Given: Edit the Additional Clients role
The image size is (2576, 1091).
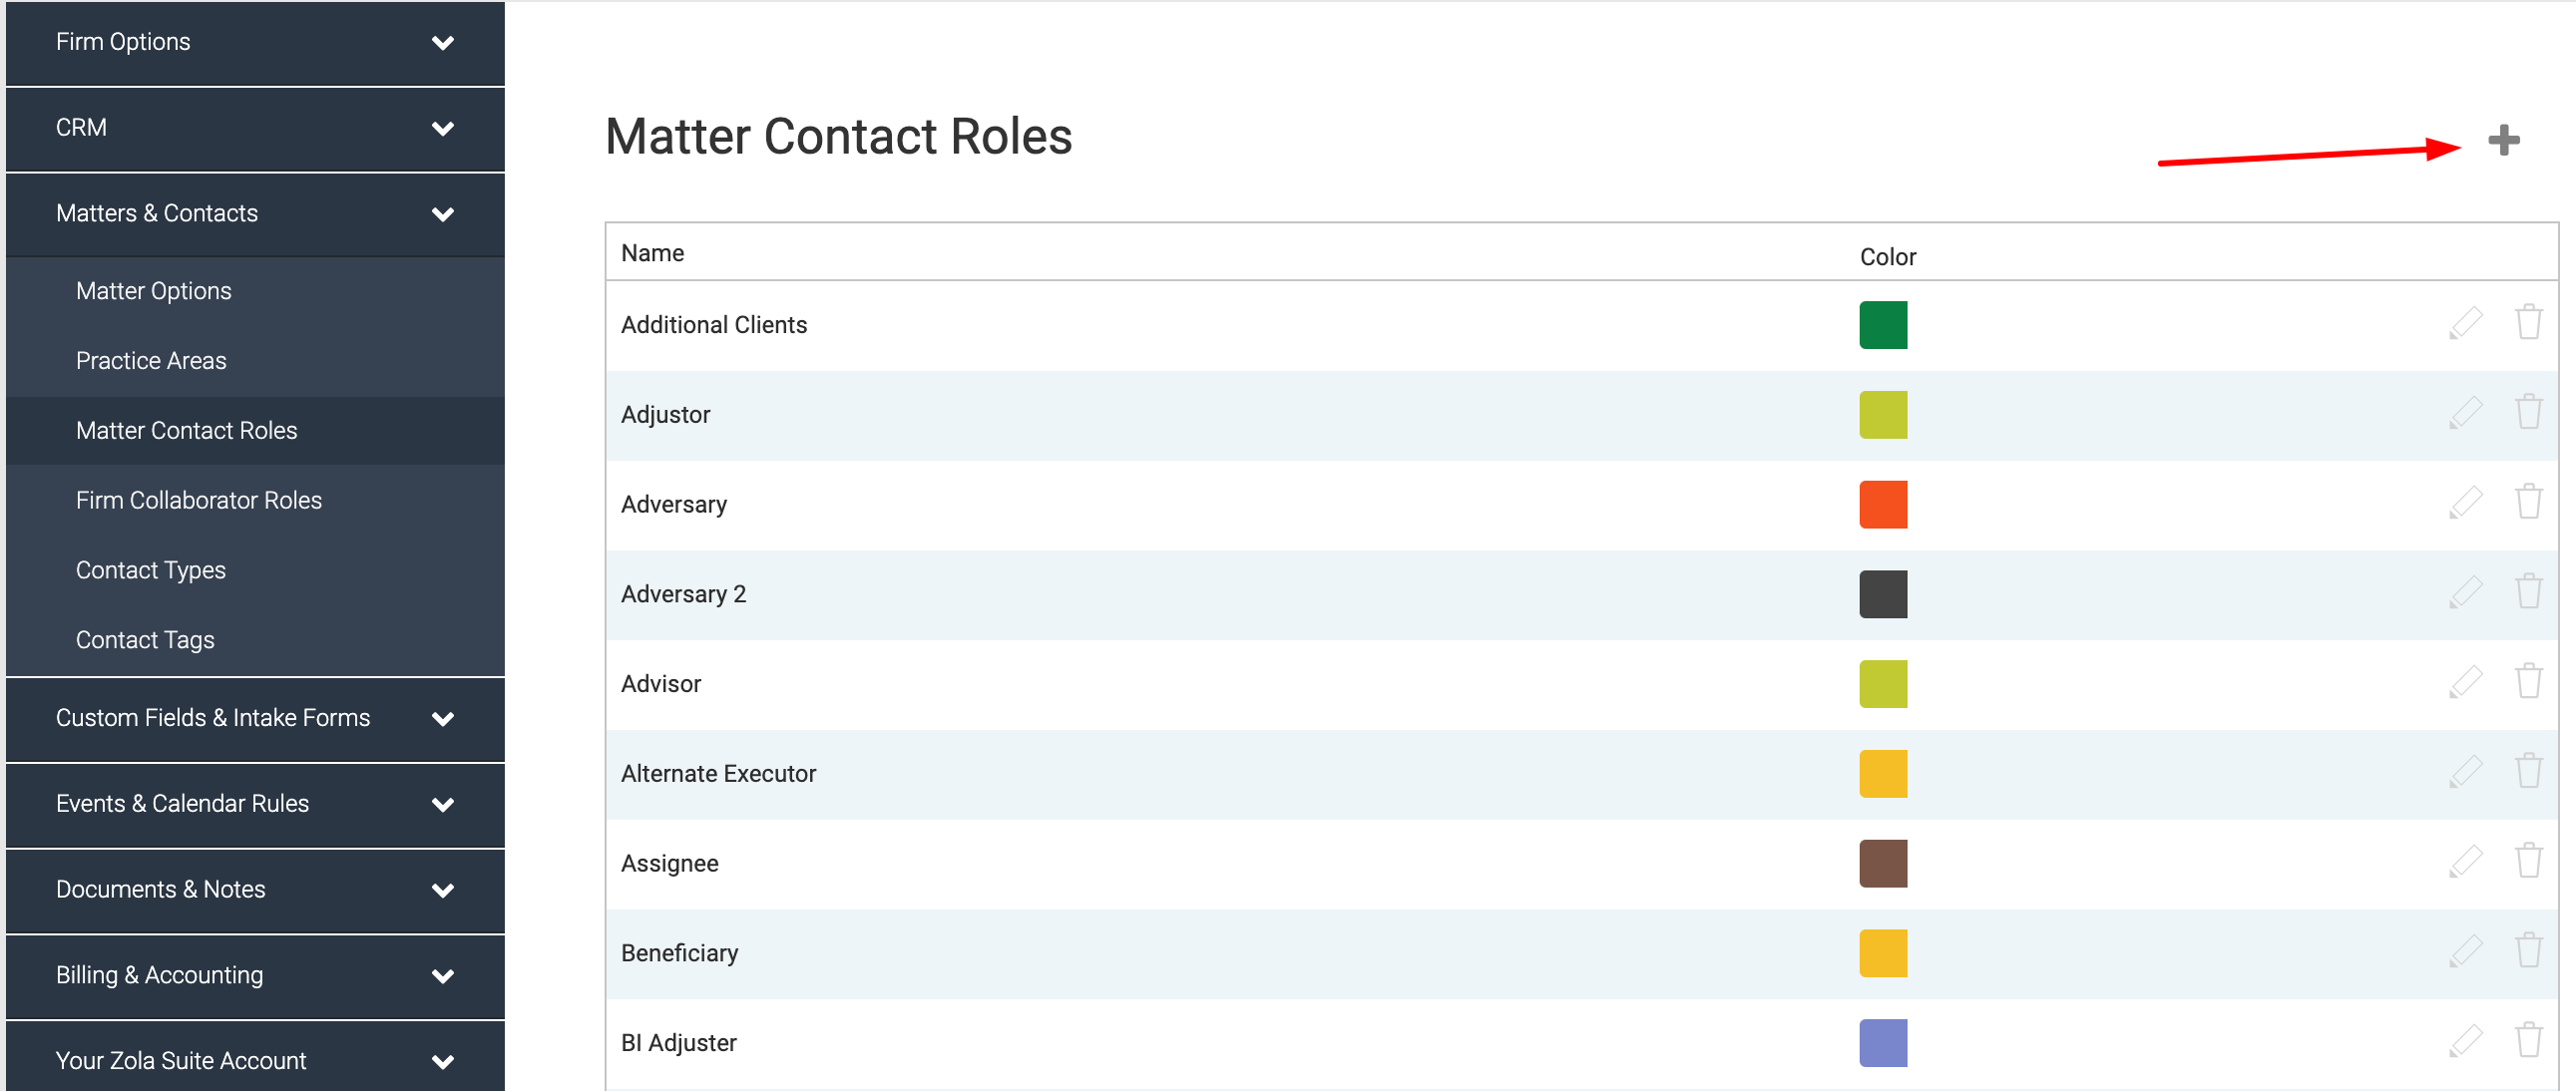Looking at the screenshot, I should click(2465, 323).
